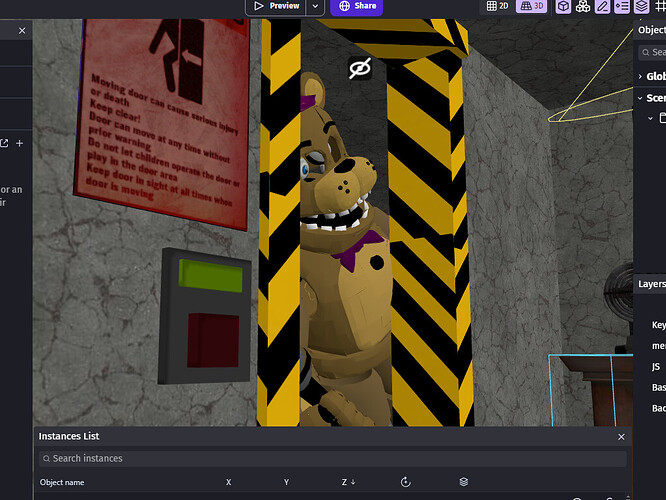The image size is (666, 500).
Task: Switch the editor to 2D view
Action: pyautogui.click(x=497, y=6)
